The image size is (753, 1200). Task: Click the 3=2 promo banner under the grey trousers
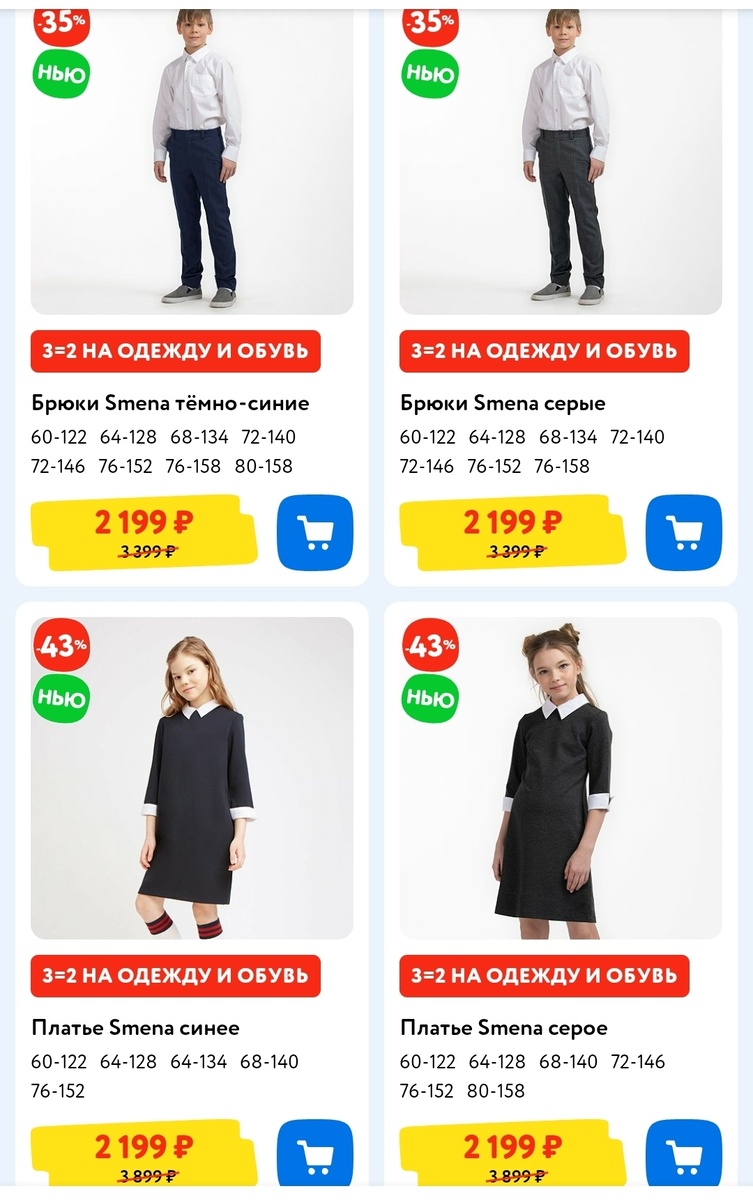point(545,351)
